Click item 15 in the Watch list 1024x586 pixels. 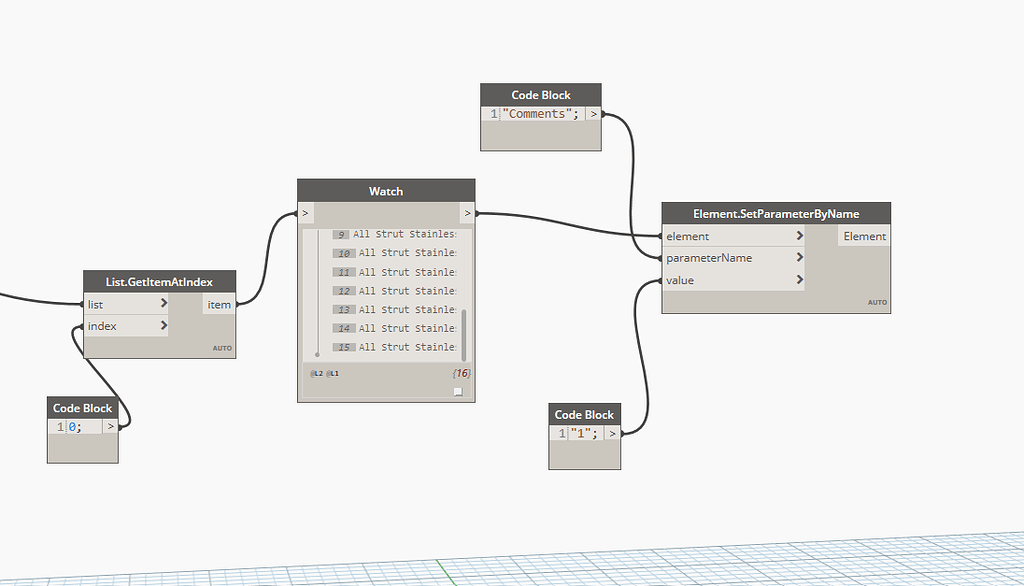[394, 347]
